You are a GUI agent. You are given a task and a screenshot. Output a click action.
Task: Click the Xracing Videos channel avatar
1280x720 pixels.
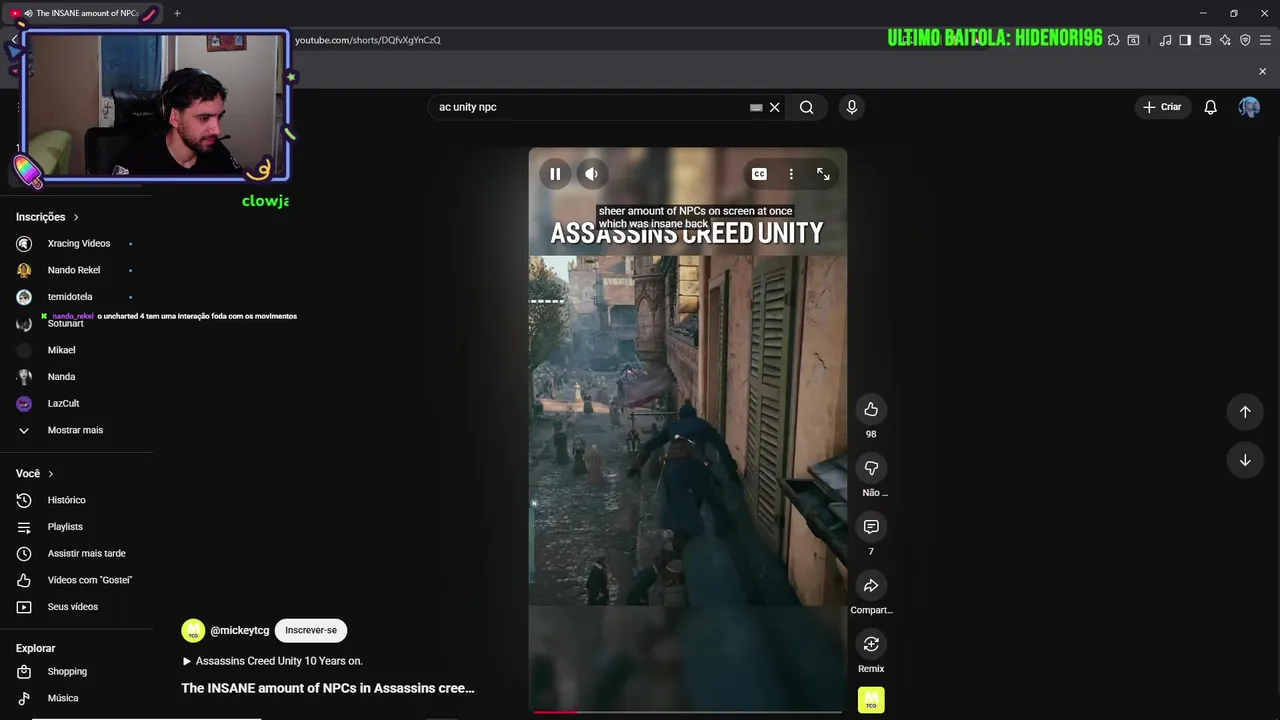(24, 243)
